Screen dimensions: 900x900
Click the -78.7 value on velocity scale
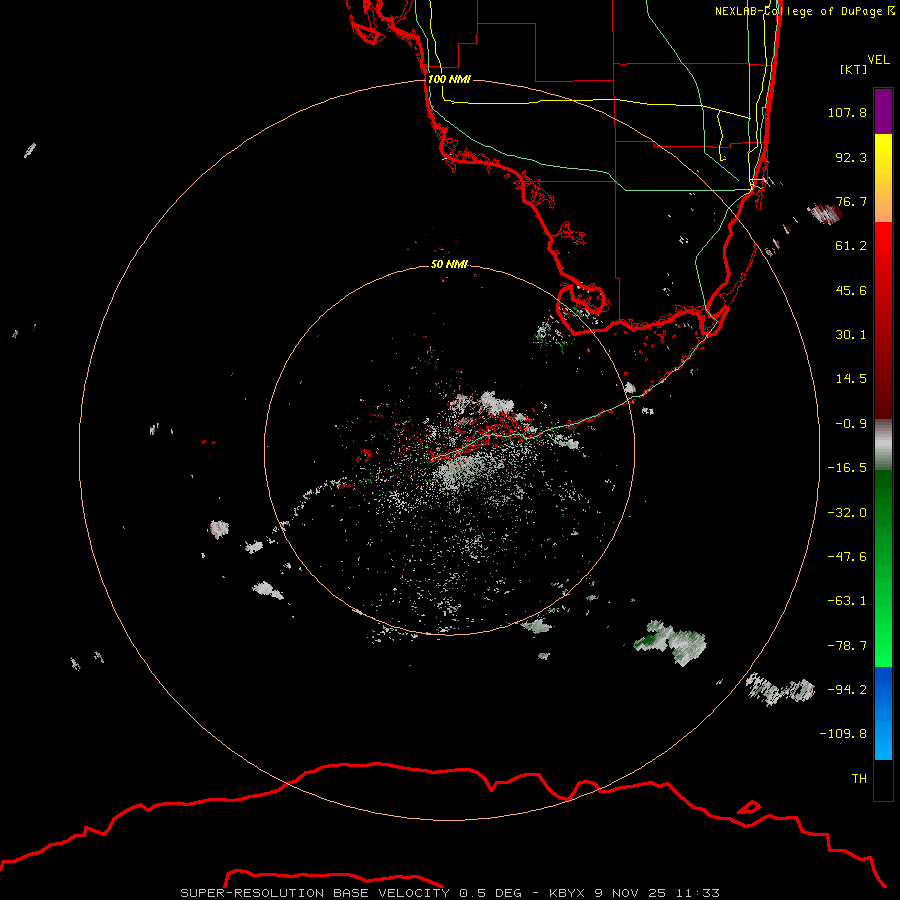[847, 646]
